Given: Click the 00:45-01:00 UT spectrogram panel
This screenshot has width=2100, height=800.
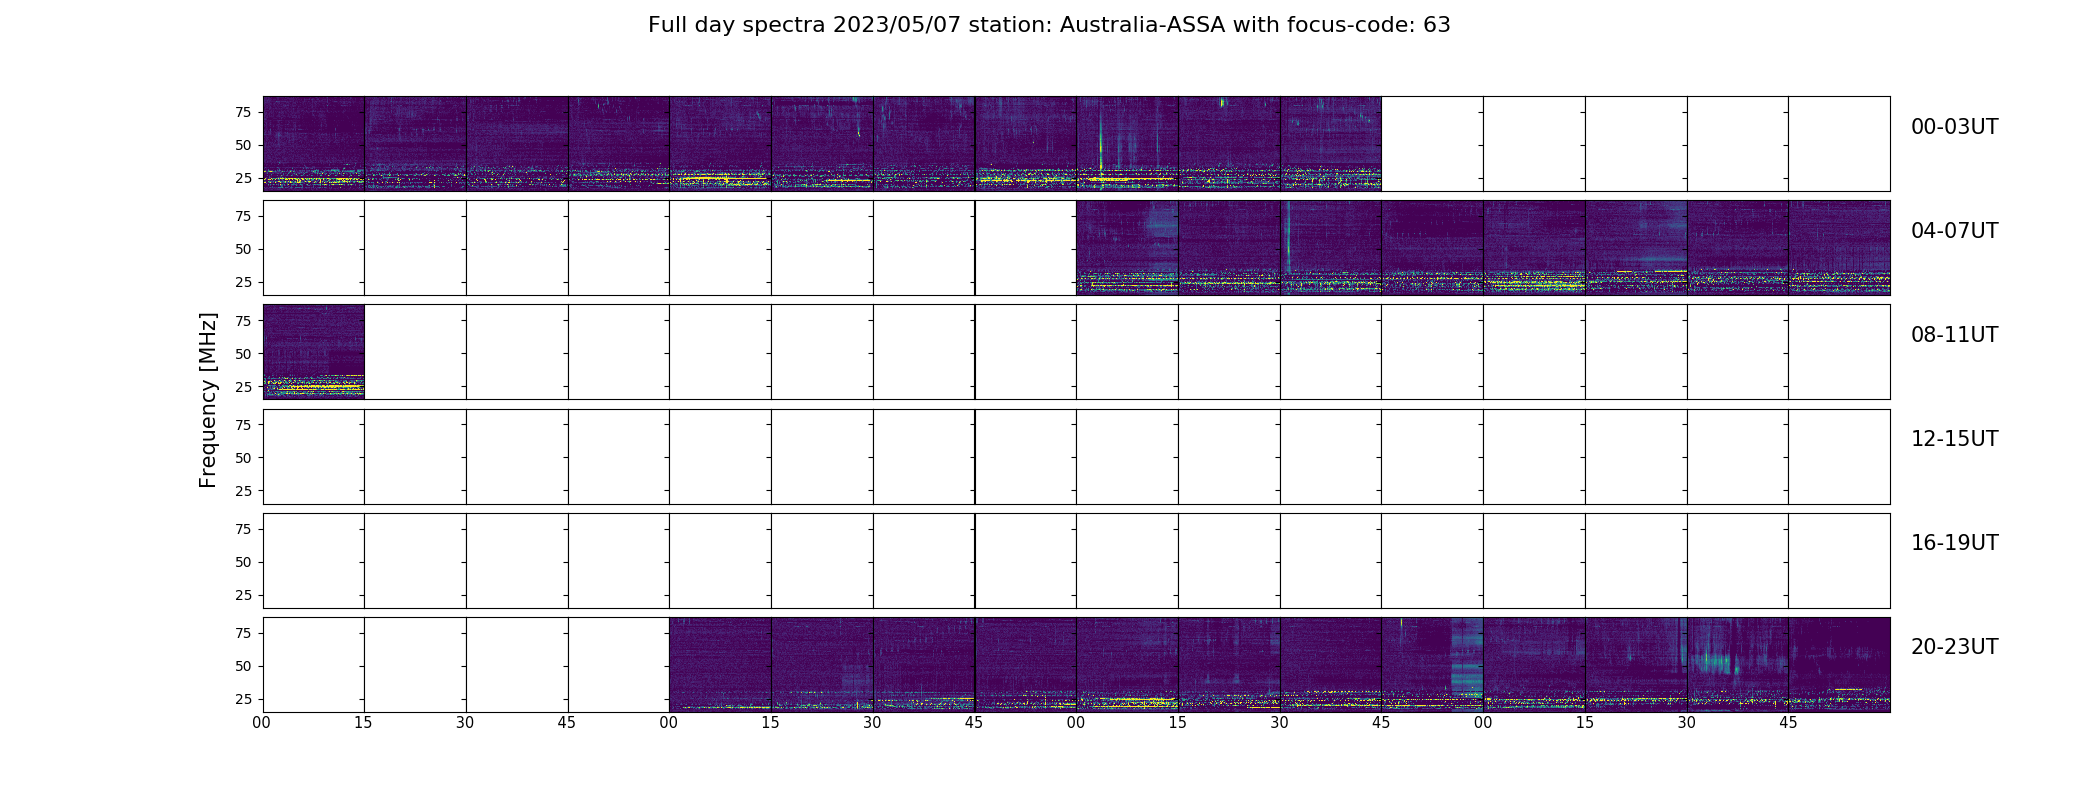Looking at the screenshot, I should tap(619, 144).
